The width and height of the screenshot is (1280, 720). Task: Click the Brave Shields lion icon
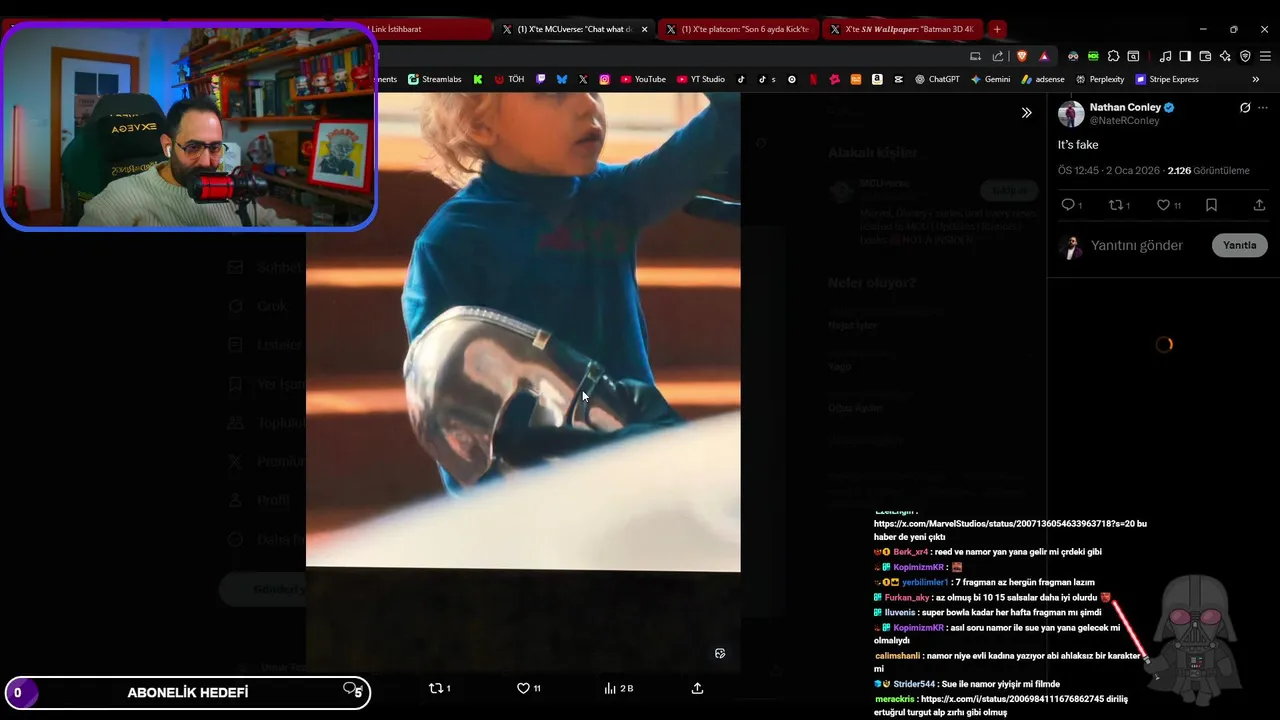(1022, 56)
